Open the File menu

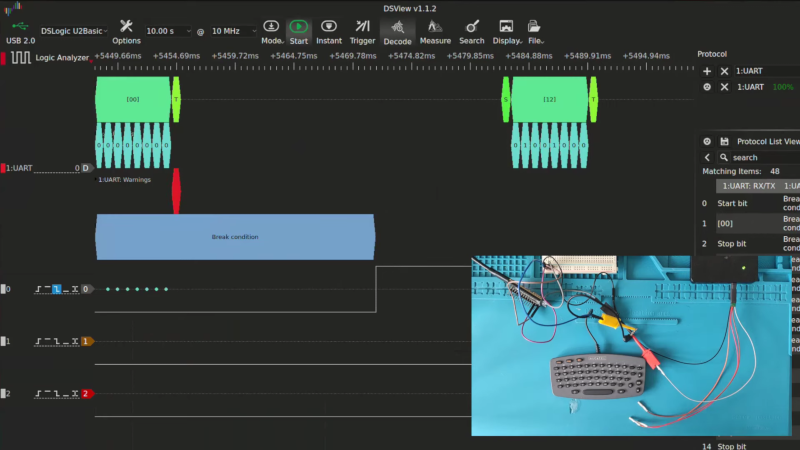tap(535, 31)
